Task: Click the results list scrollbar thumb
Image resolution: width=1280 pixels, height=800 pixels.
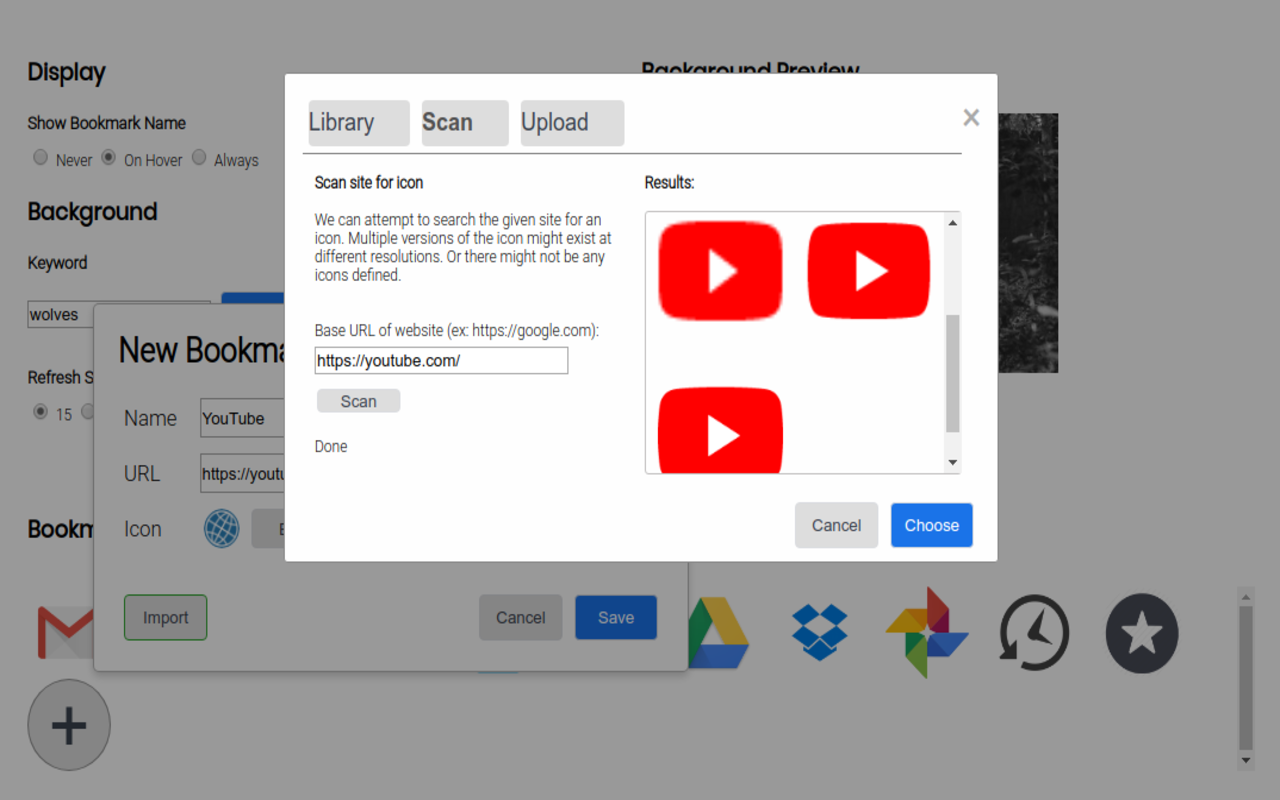Action: pyautogui.click(x=953, y=373)
